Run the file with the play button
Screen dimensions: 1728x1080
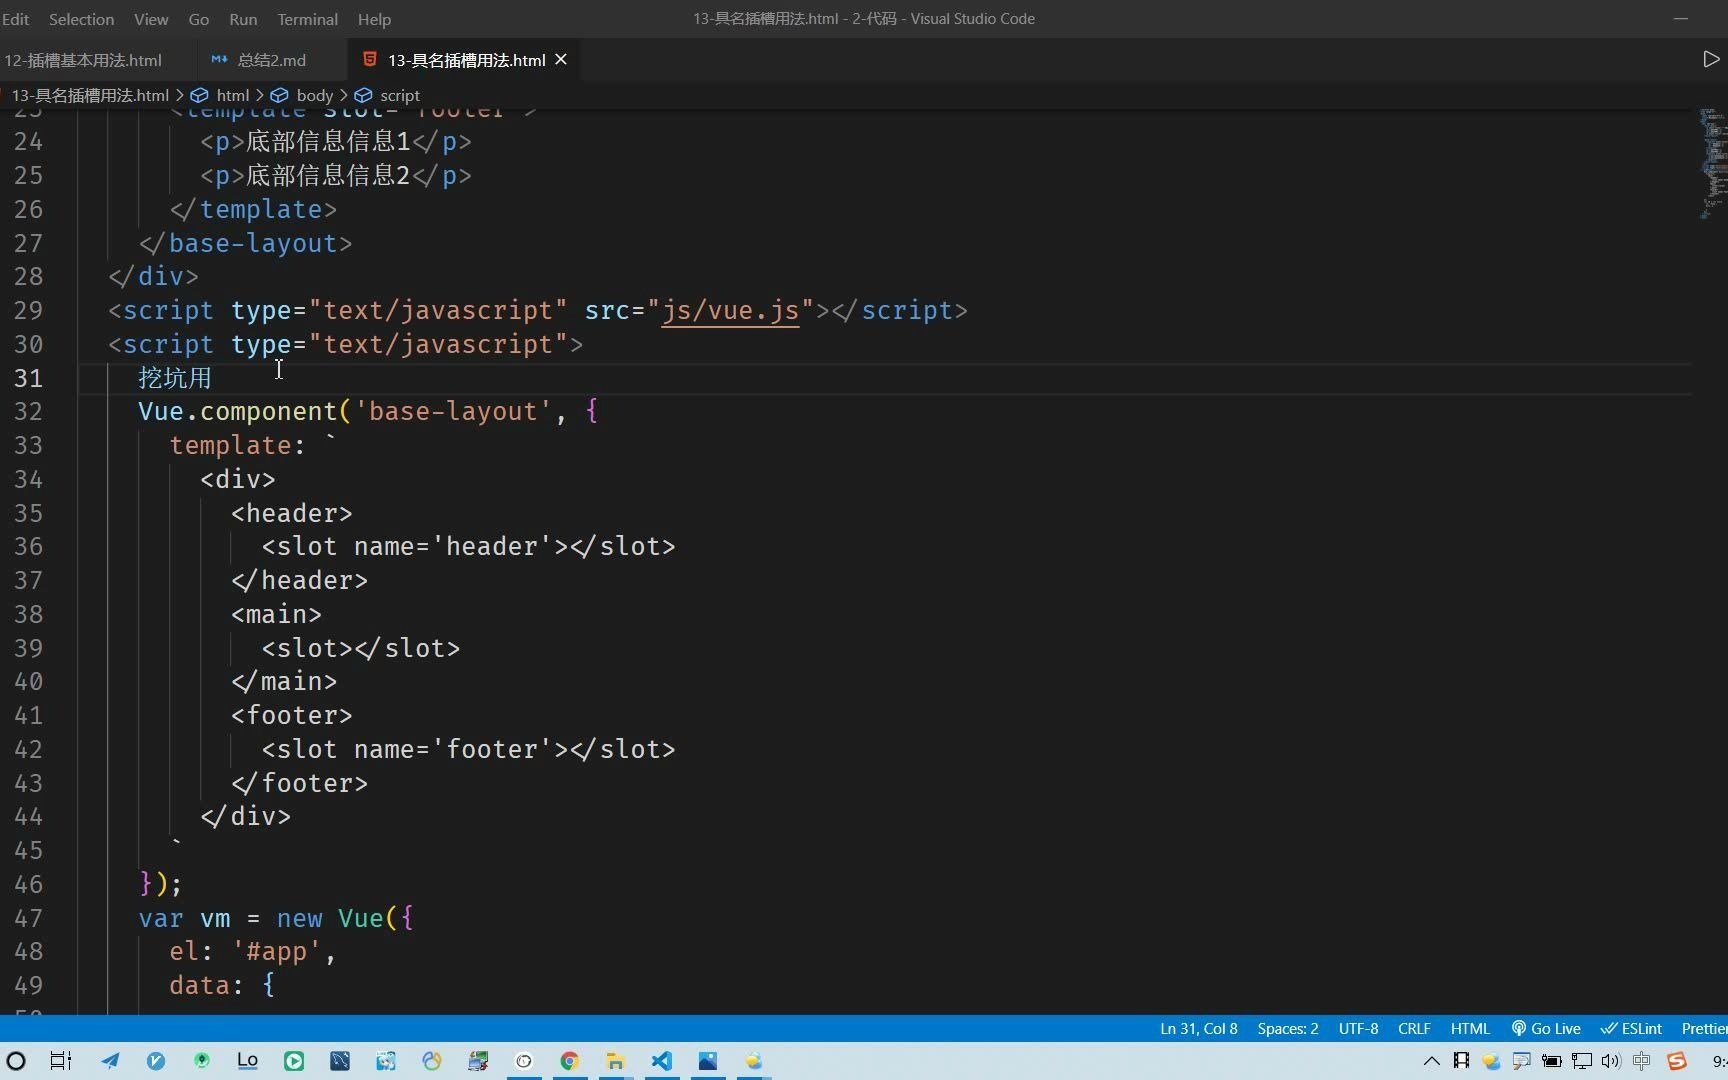[1711, 59]
